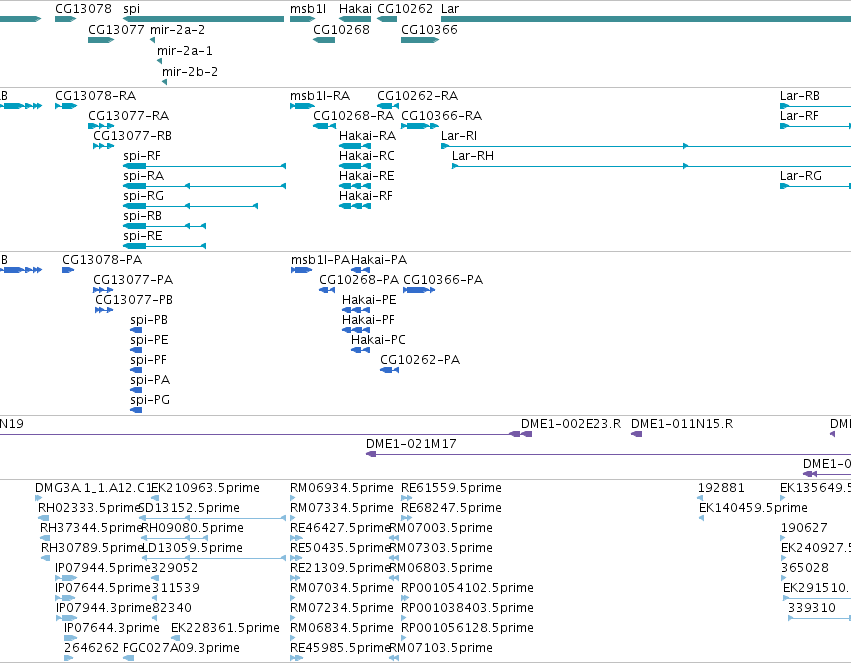
Task: Click transcript Hakai-RC
Action: pyautogui.click(x=367, y=156)
